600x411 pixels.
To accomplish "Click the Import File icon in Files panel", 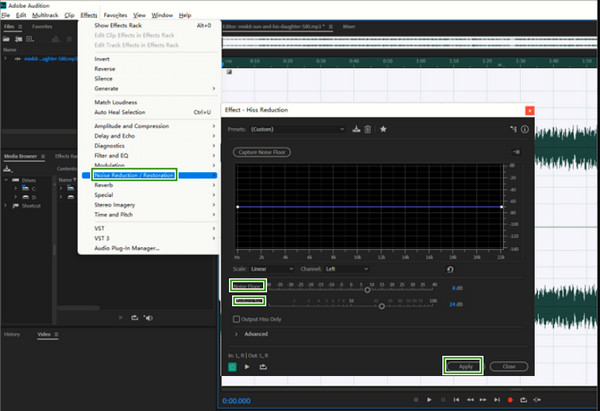I will tap(18, 39).
